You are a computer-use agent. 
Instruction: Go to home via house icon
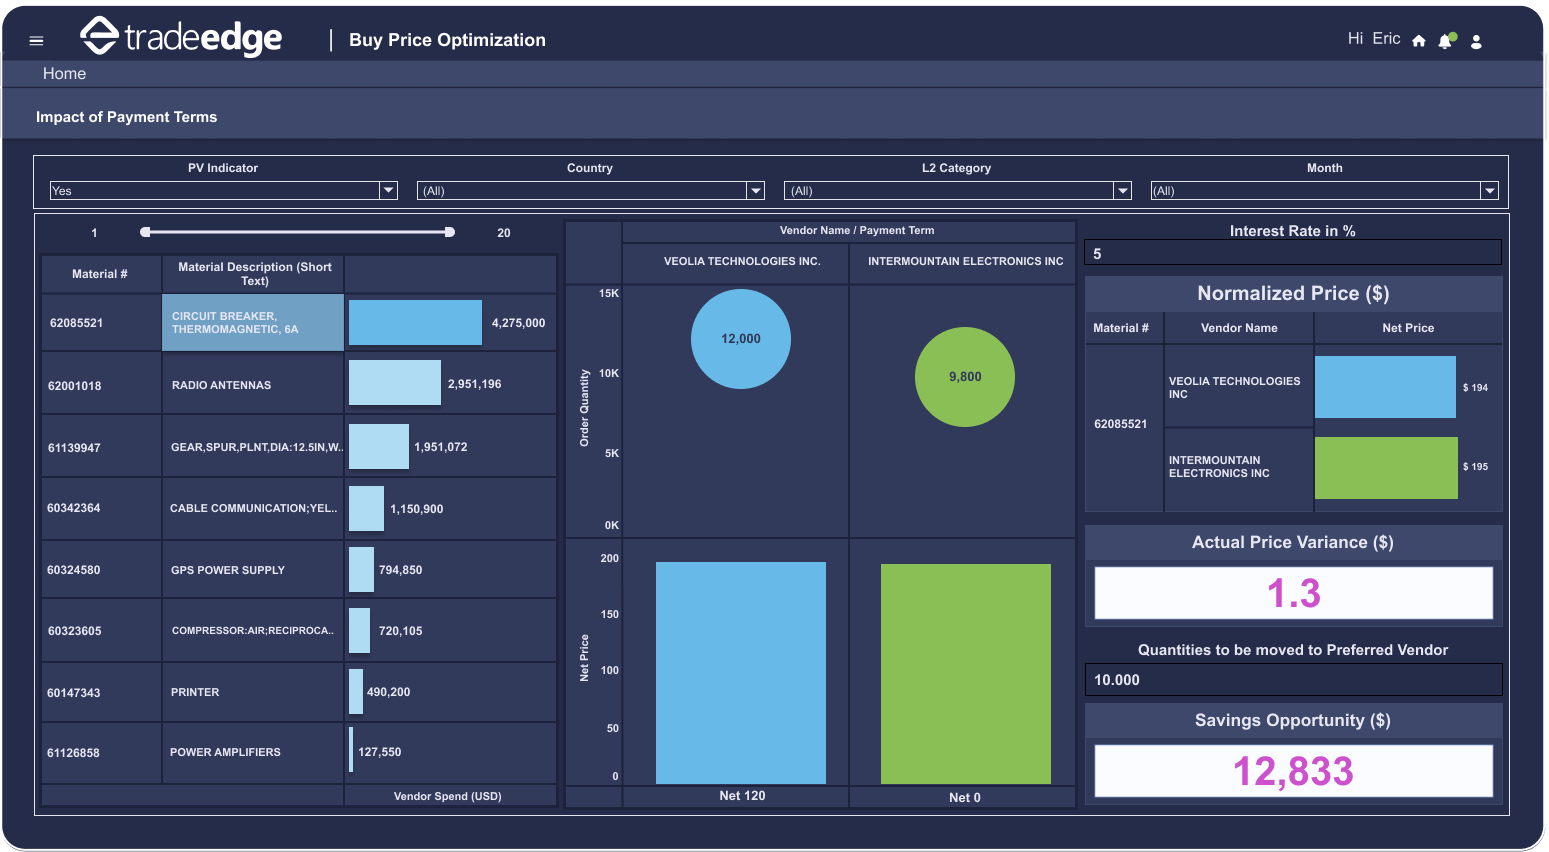click(1418, 41)
